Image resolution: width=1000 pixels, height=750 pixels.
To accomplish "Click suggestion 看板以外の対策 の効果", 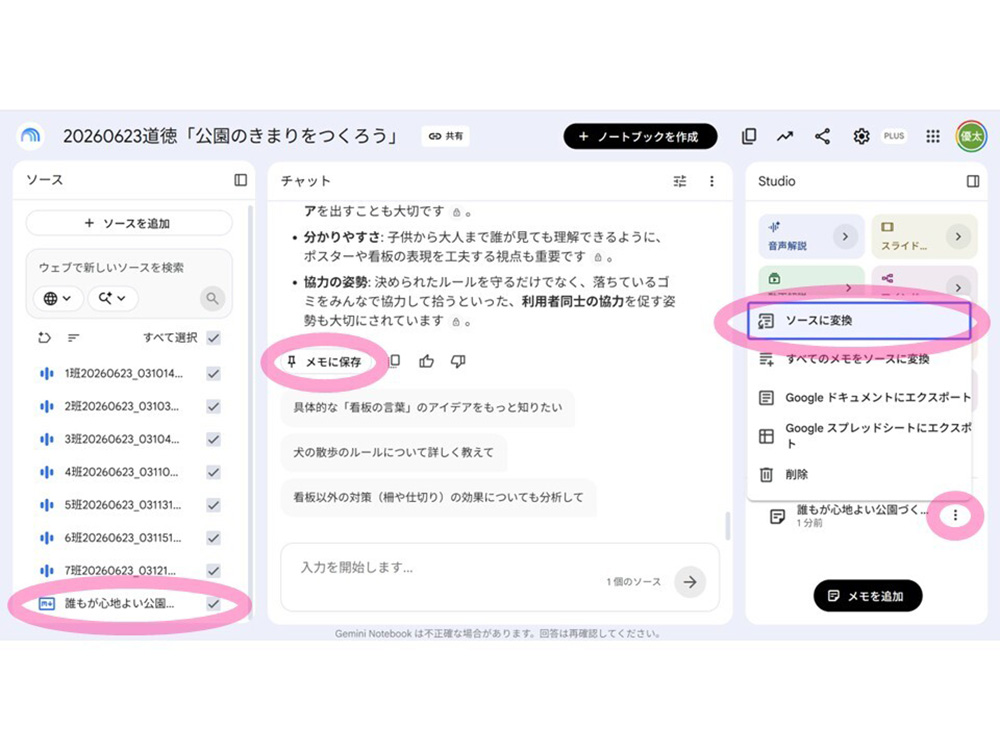I will [x=438, y=497].
